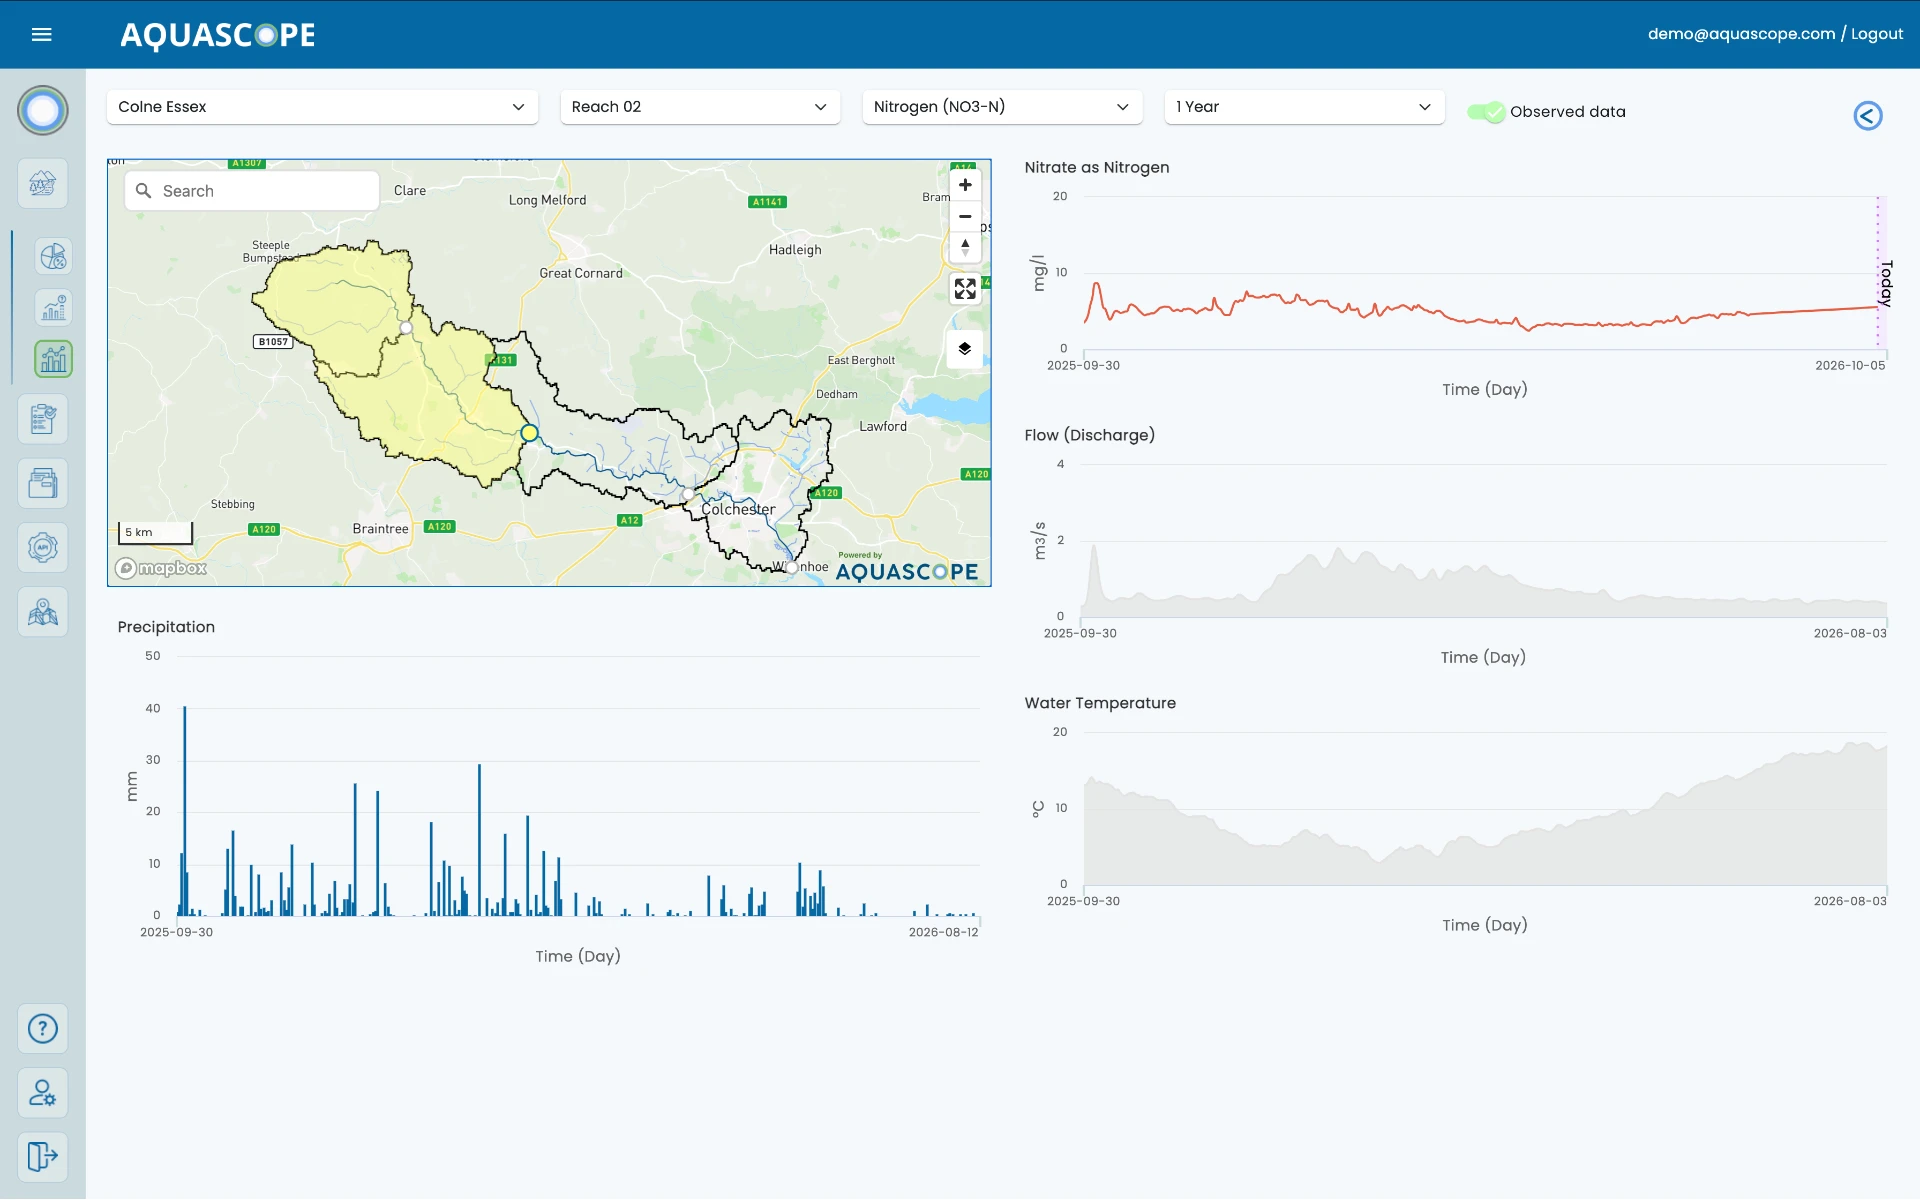1920x1200 pixels.
Task: Click the mapbox attribution logo
Action: coord(161,568)
